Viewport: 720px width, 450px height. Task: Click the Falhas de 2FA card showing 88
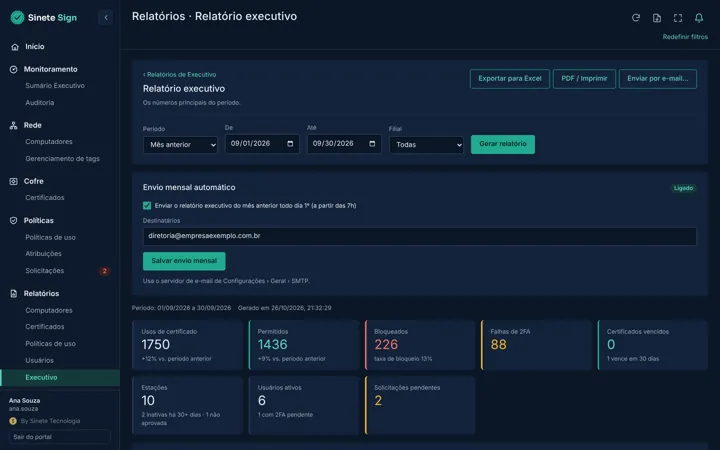coord(536,345)
